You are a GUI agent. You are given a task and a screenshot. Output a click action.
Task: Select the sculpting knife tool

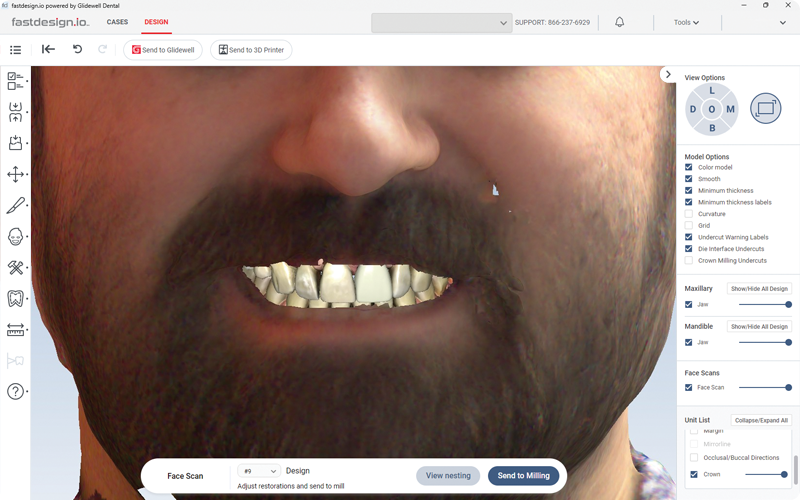pos(16,205)
